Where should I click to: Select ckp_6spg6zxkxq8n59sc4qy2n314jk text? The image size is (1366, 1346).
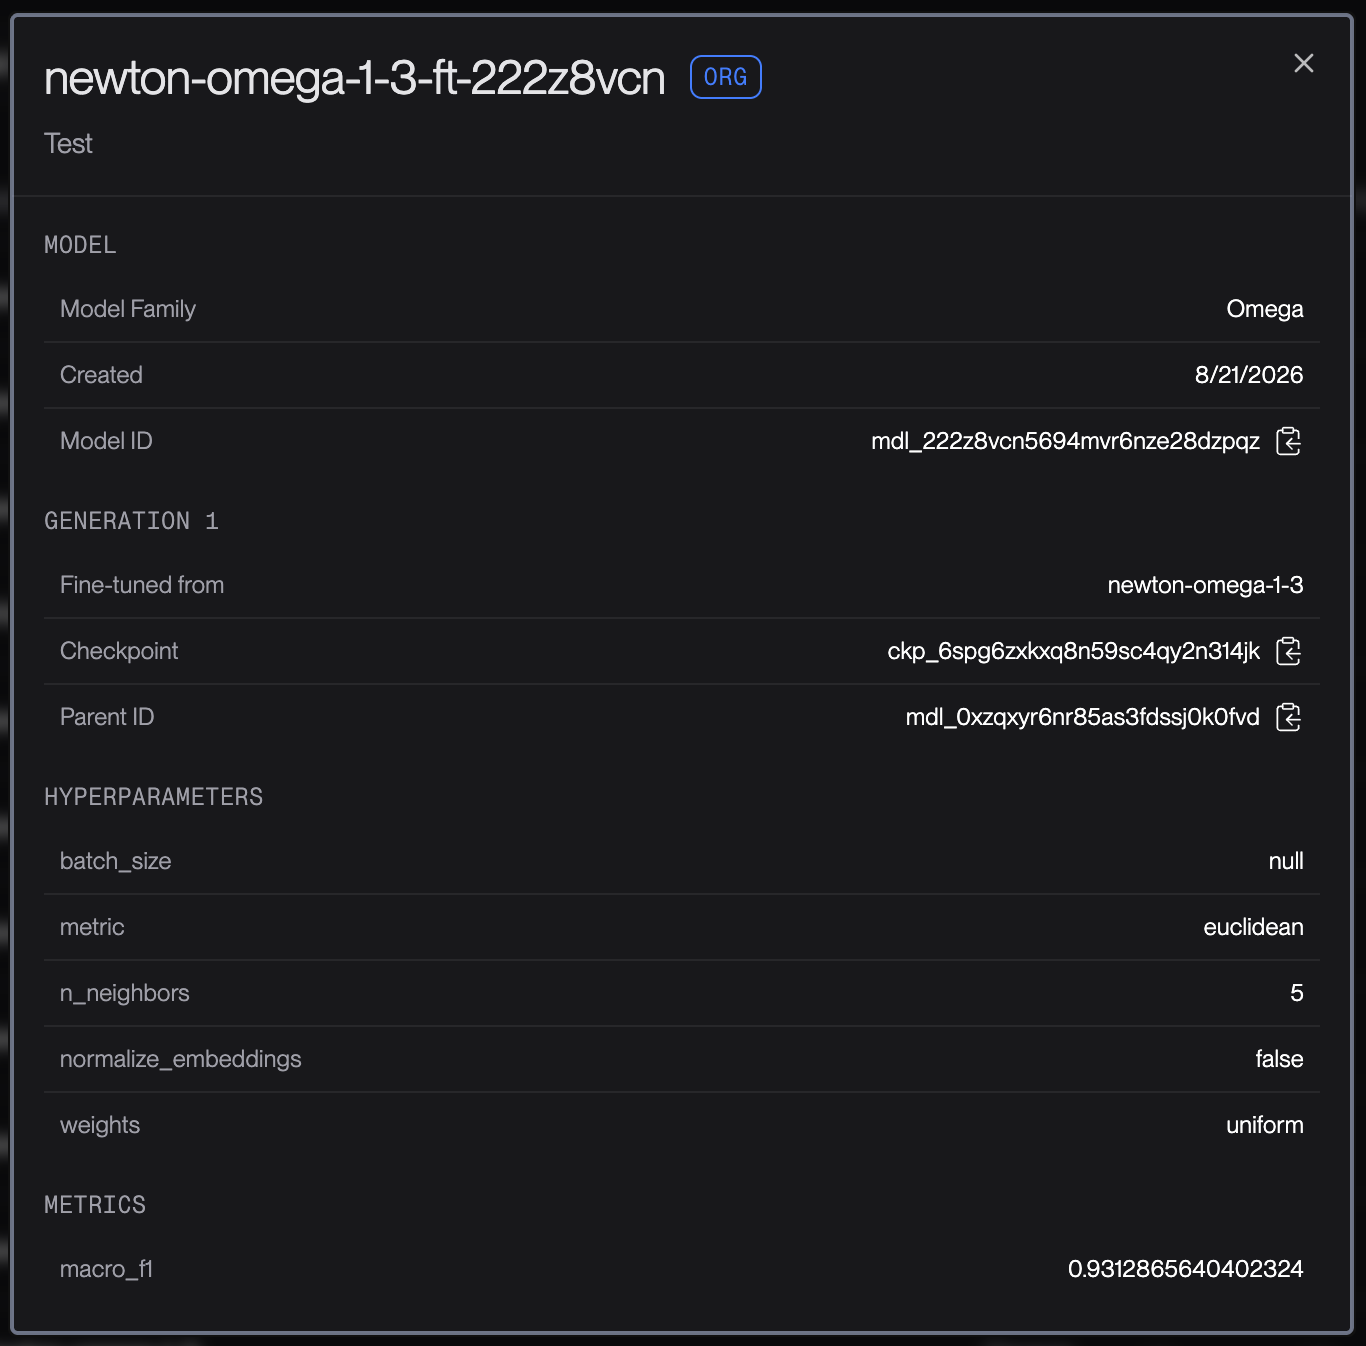coord(1073,651)
